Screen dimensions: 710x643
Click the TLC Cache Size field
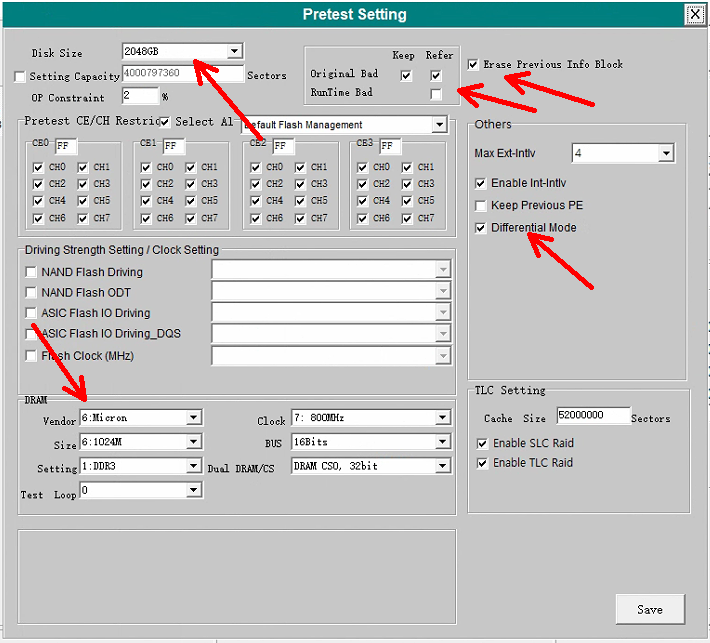593,415
